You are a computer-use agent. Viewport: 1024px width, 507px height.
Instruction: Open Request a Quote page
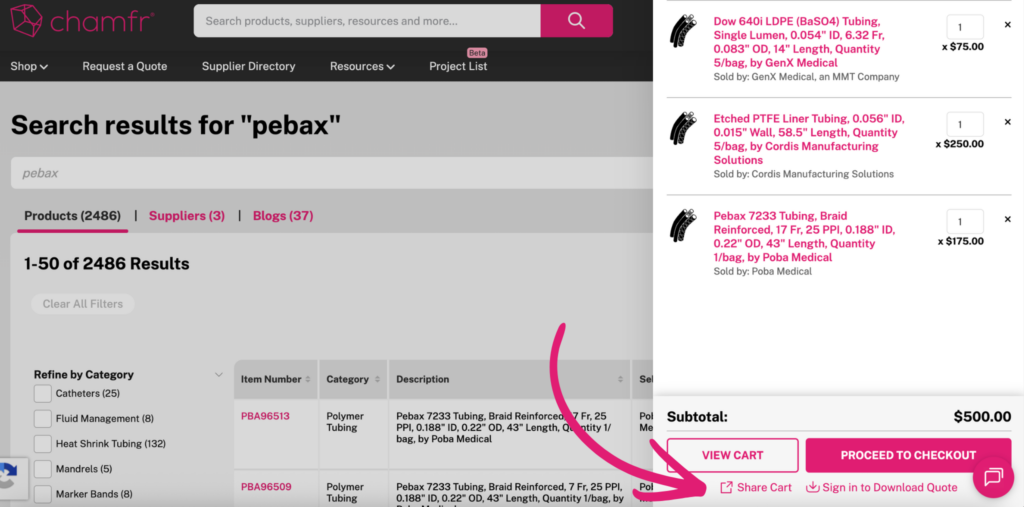click(125, 67)
